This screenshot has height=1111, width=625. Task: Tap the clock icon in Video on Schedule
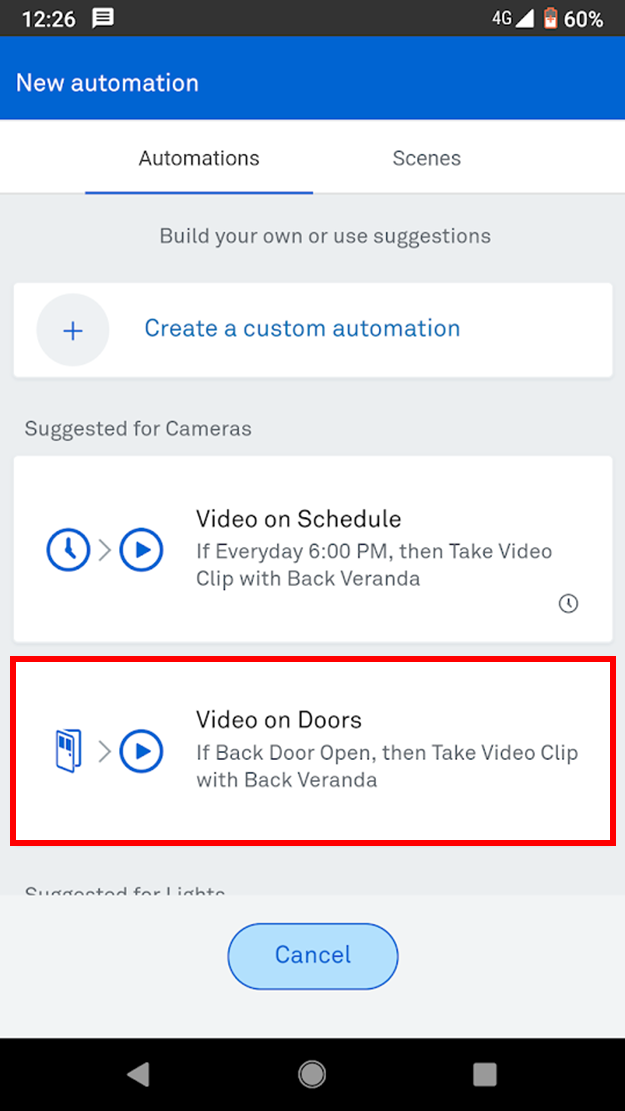(x=69, y=550)
